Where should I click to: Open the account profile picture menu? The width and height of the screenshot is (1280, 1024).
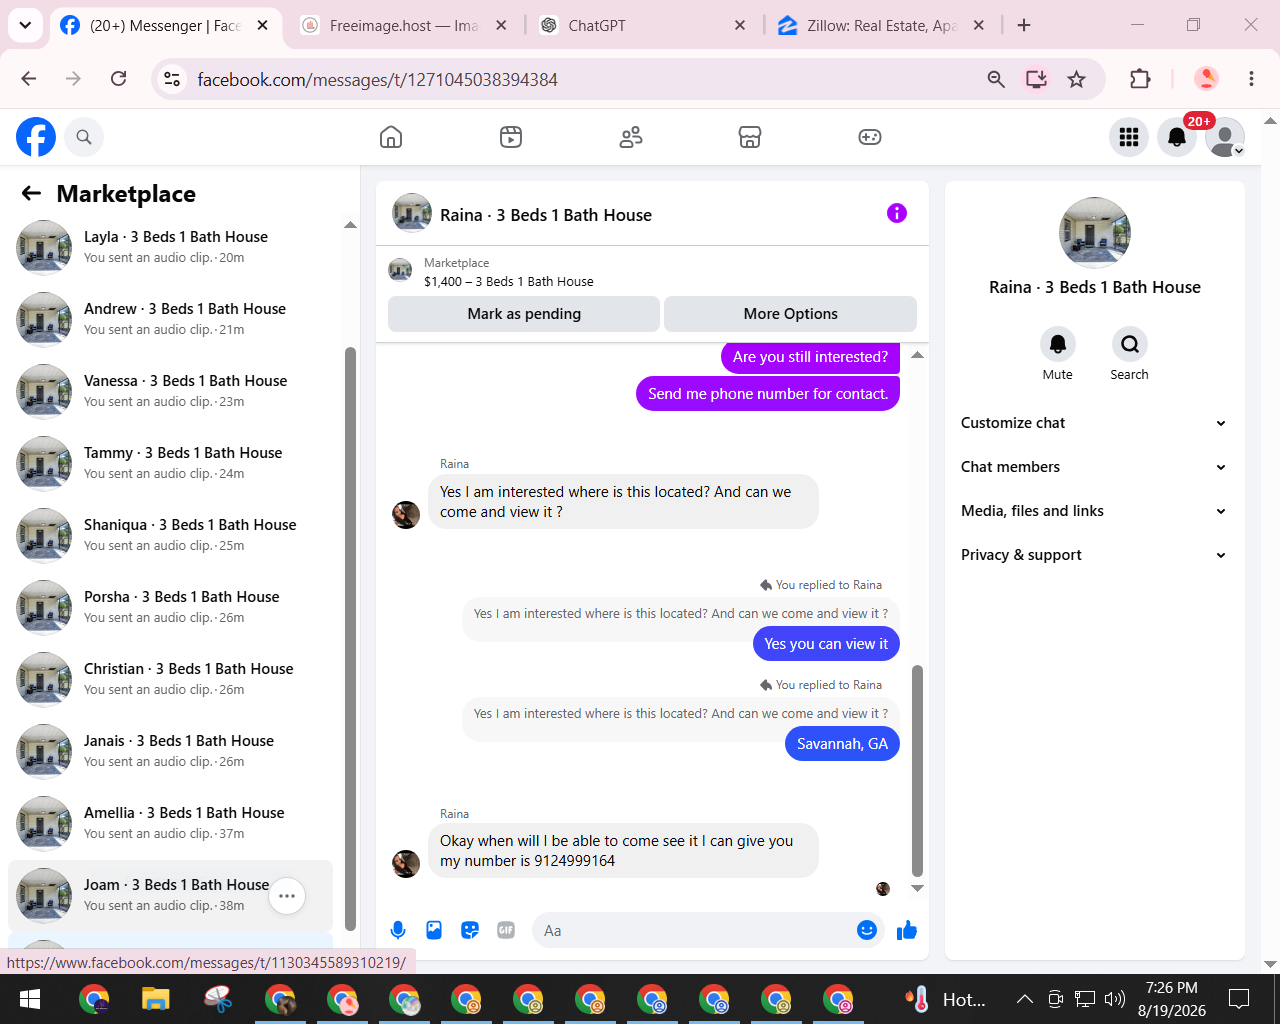[x=1225, y=137]
